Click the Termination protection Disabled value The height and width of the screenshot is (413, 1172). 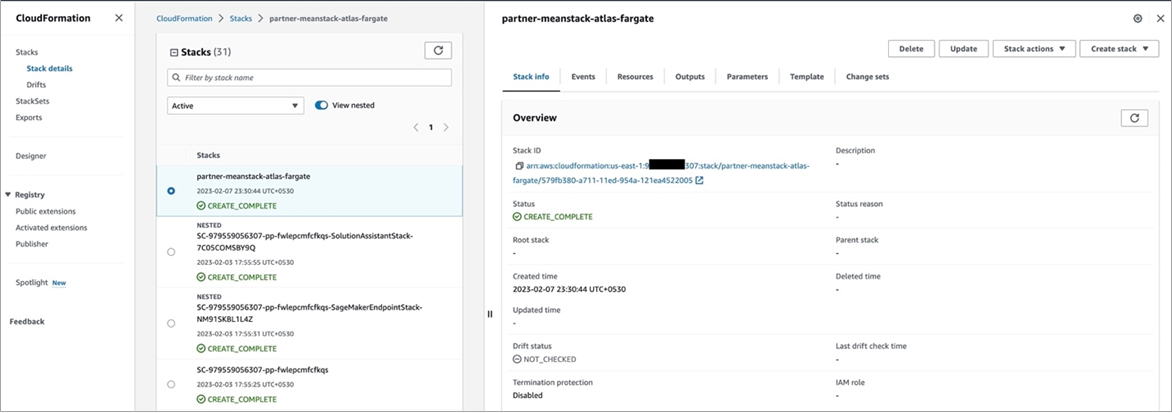(x=528, y=395)
